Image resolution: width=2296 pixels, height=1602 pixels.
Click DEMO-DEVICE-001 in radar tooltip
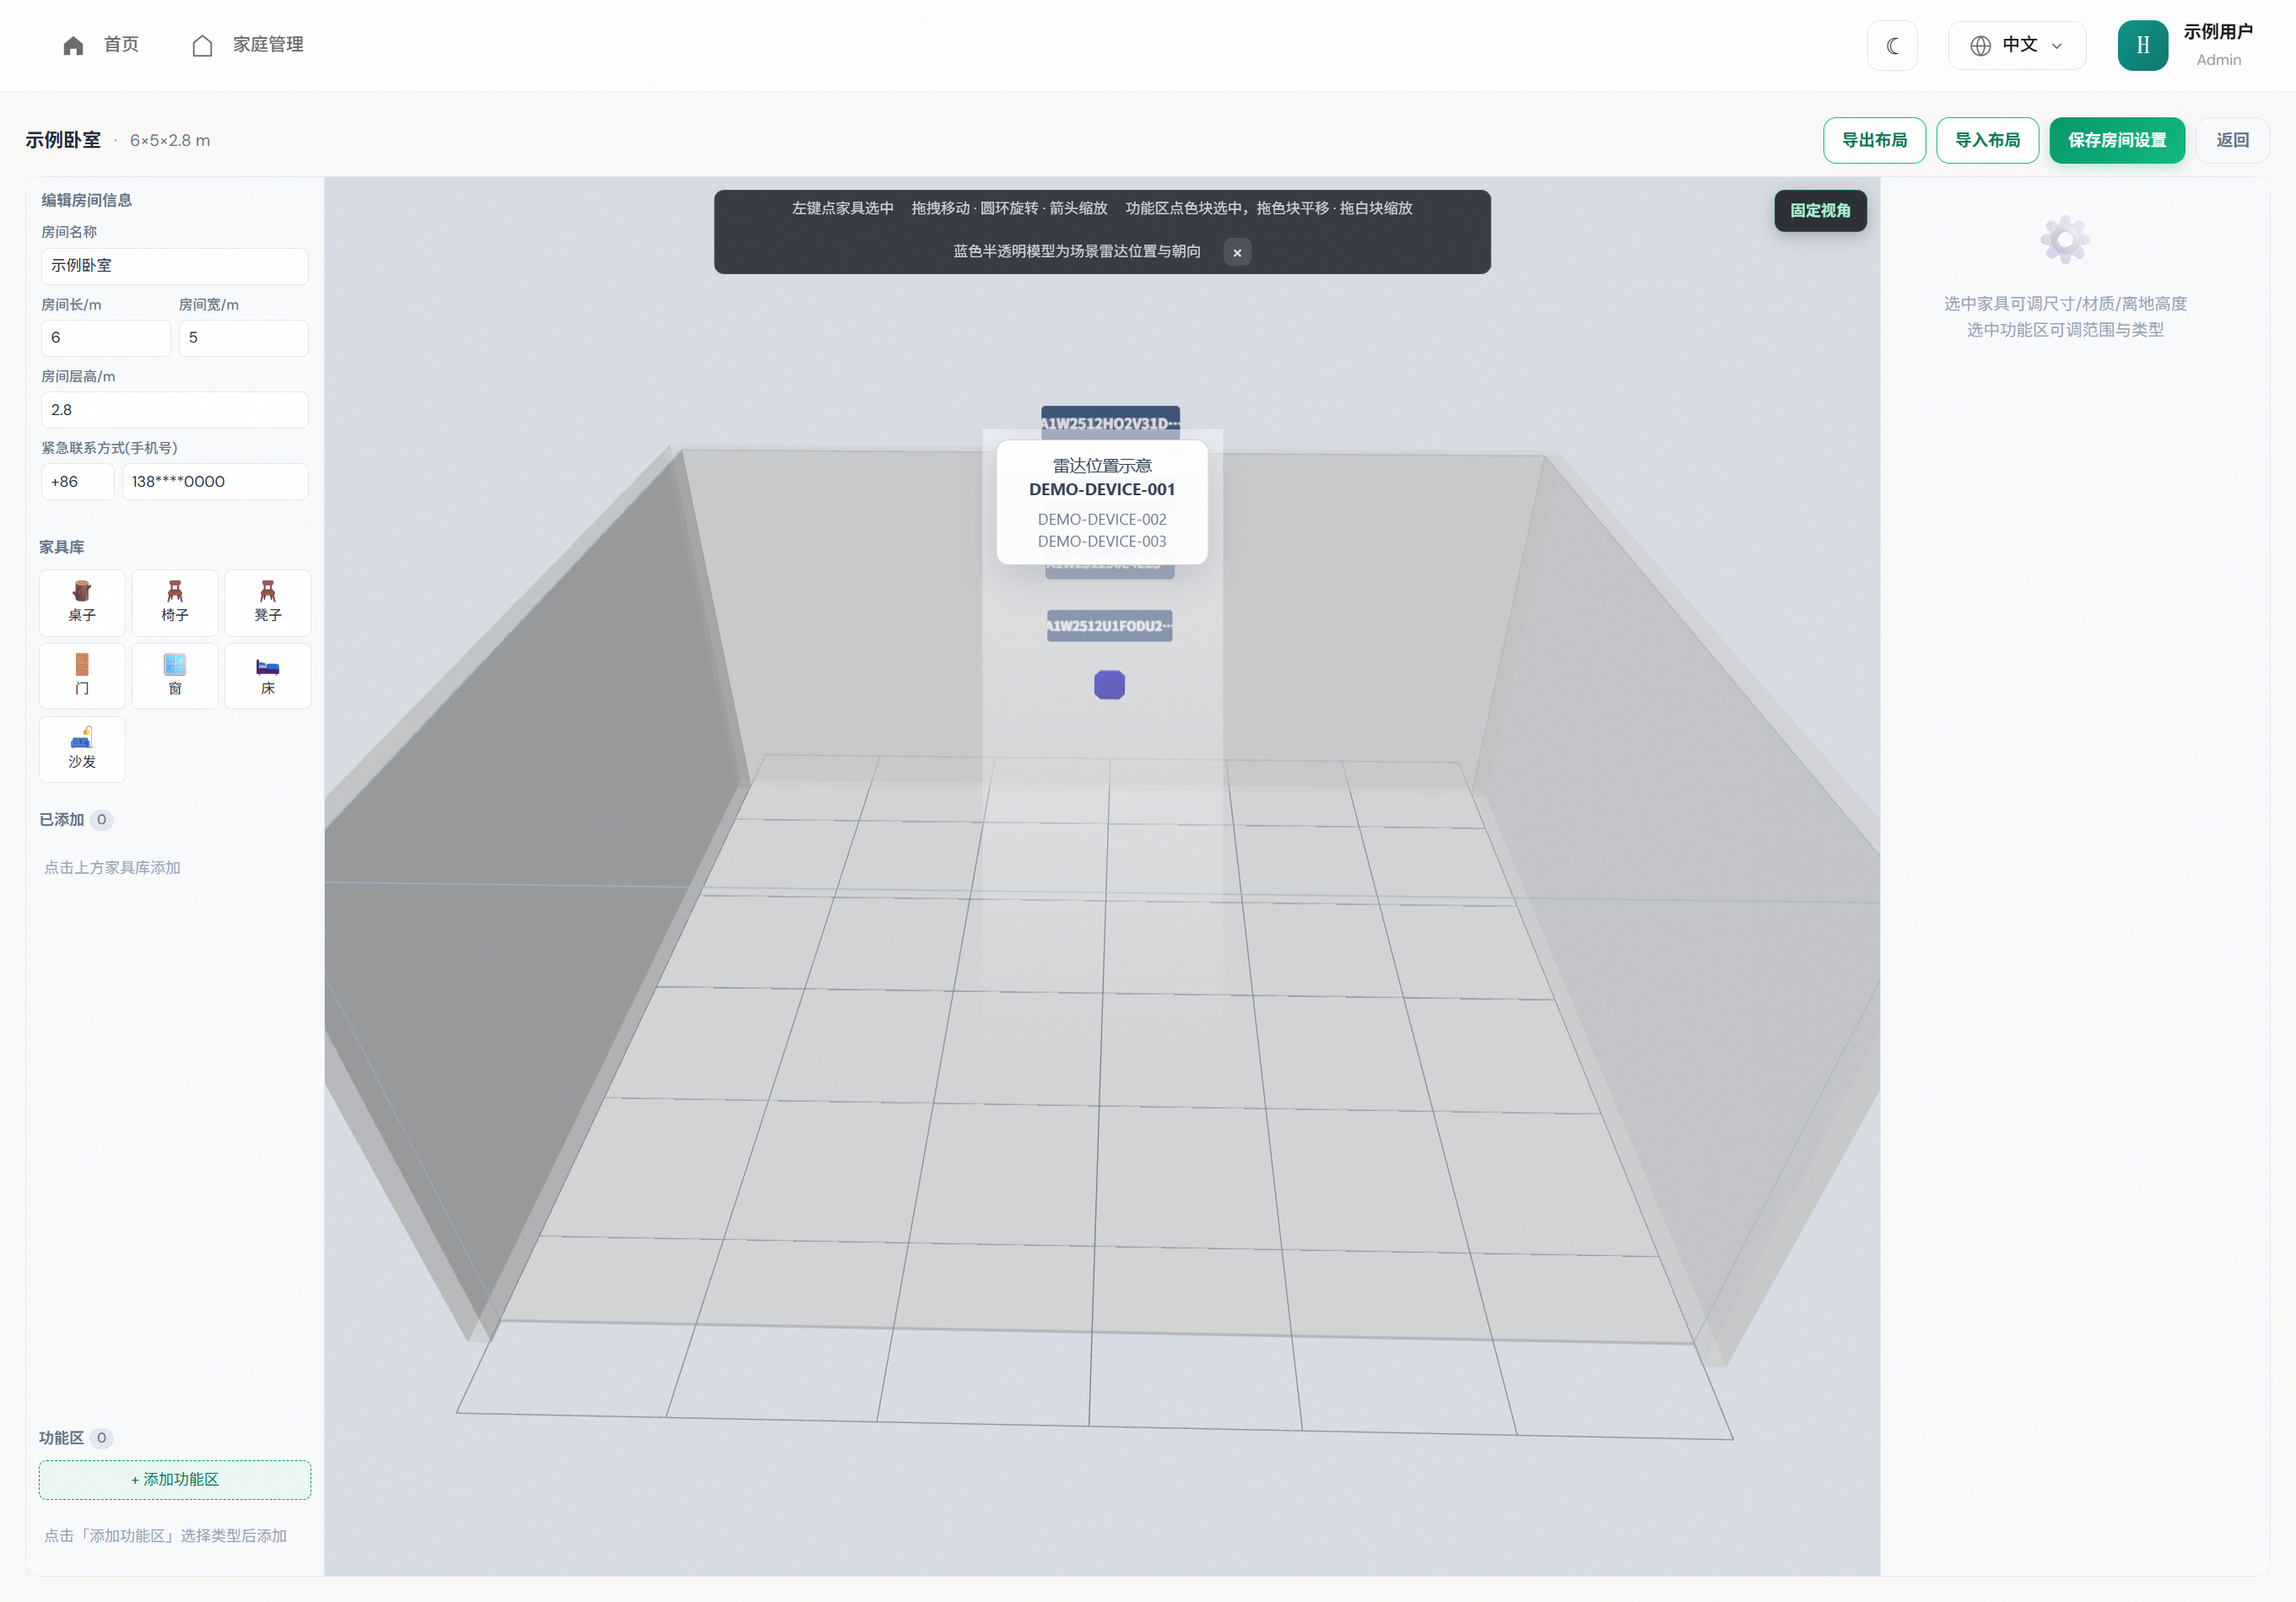[x=1102, y=490]
